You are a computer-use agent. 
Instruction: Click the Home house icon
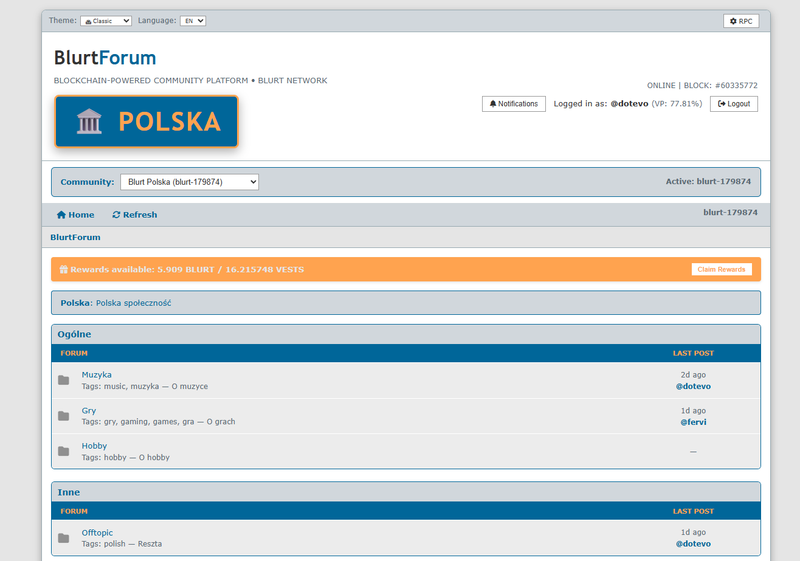(61, 215)
